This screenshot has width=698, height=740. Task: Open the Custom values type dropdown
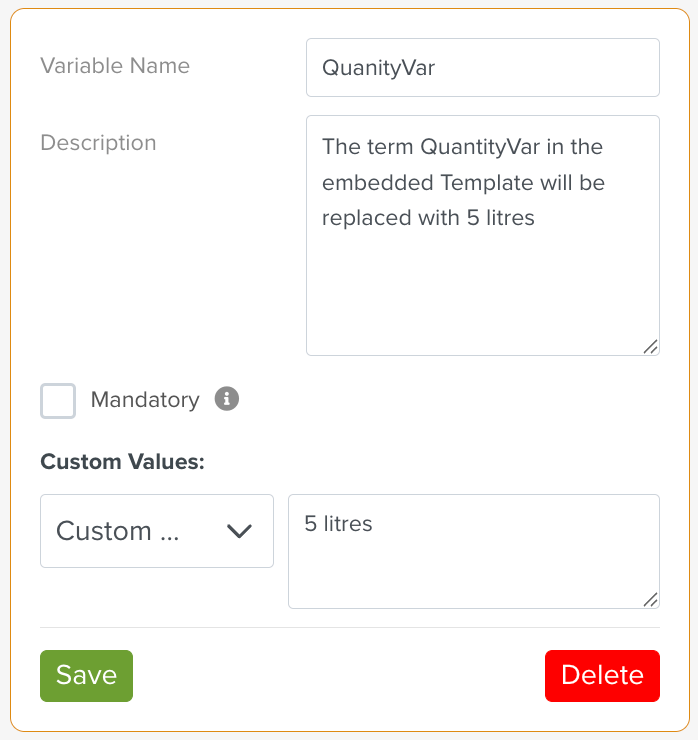[156, 531]
